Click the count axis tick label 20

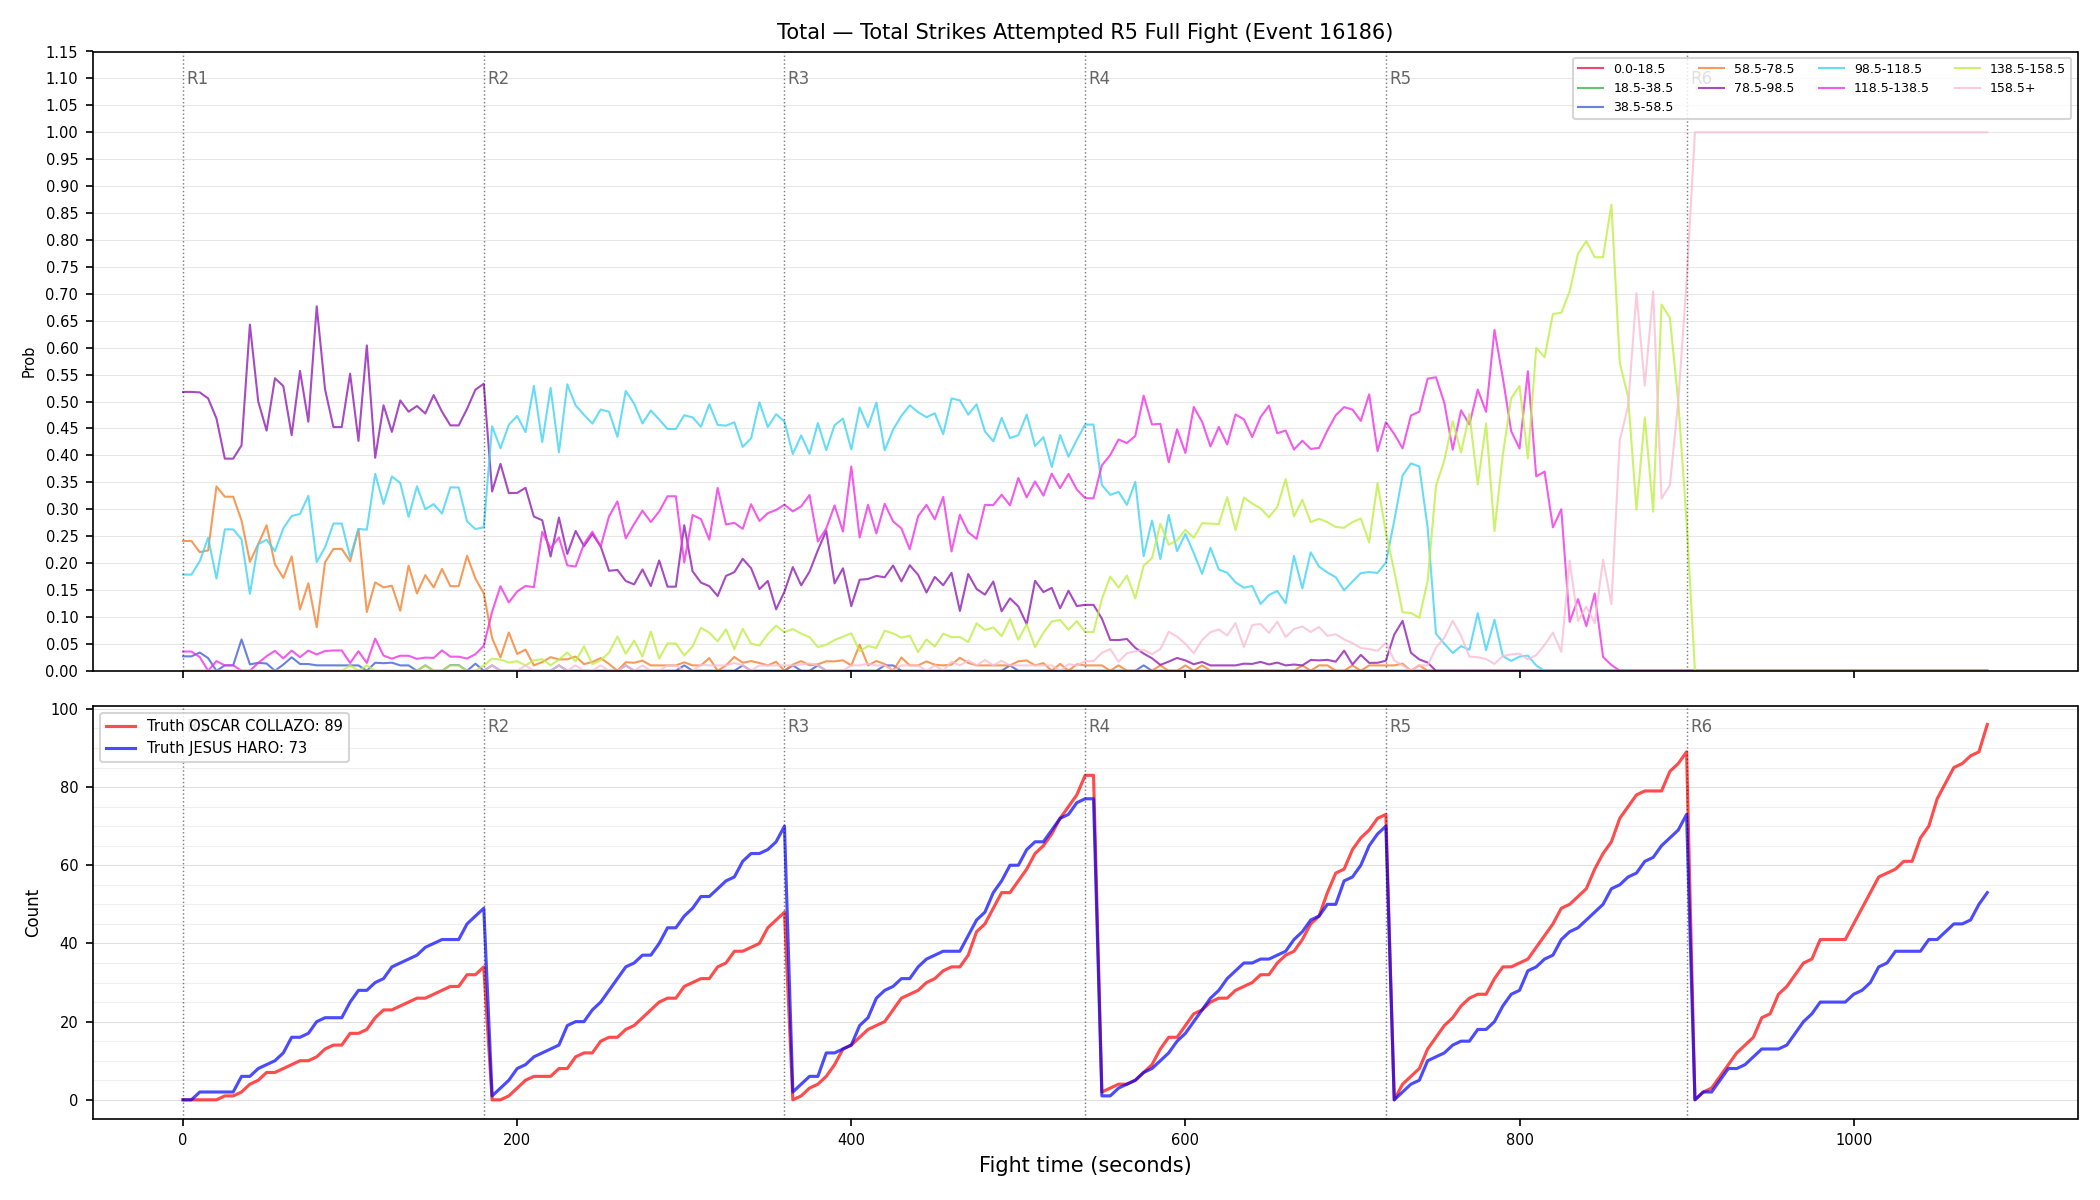69,1022
